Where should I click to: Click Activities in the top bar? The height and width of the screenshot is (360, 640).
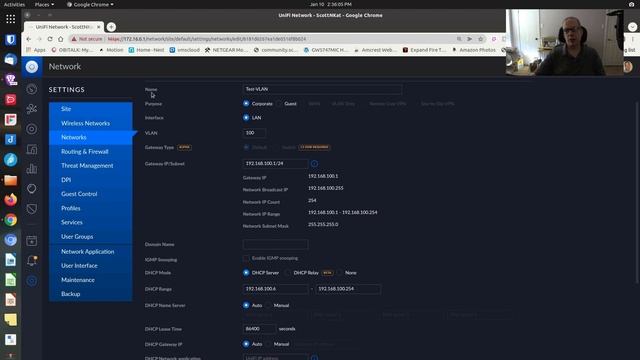coord(14,4)
